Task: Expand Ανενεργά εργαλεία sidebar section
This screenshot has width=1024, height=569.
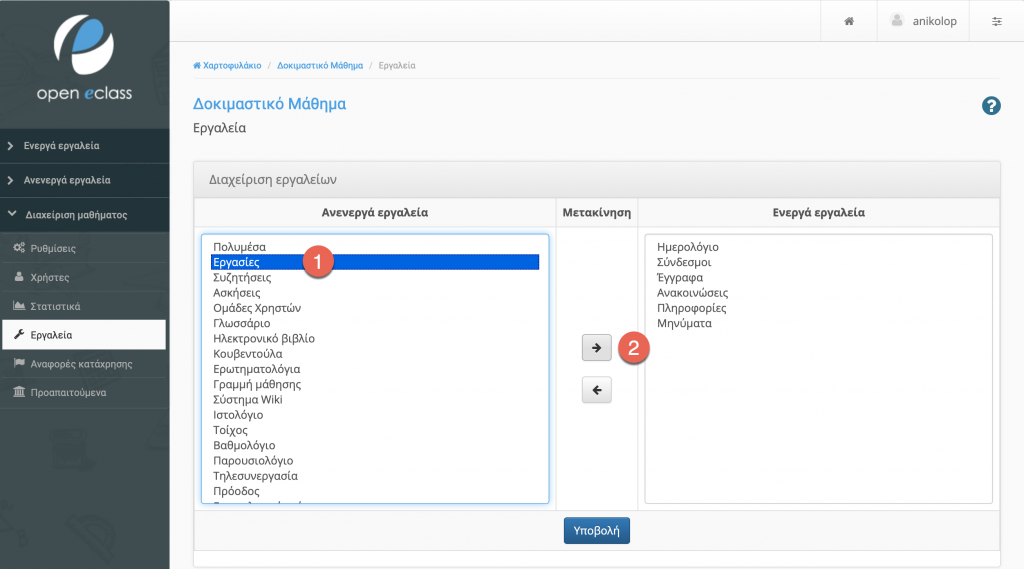Action: [x=84, y=180]
